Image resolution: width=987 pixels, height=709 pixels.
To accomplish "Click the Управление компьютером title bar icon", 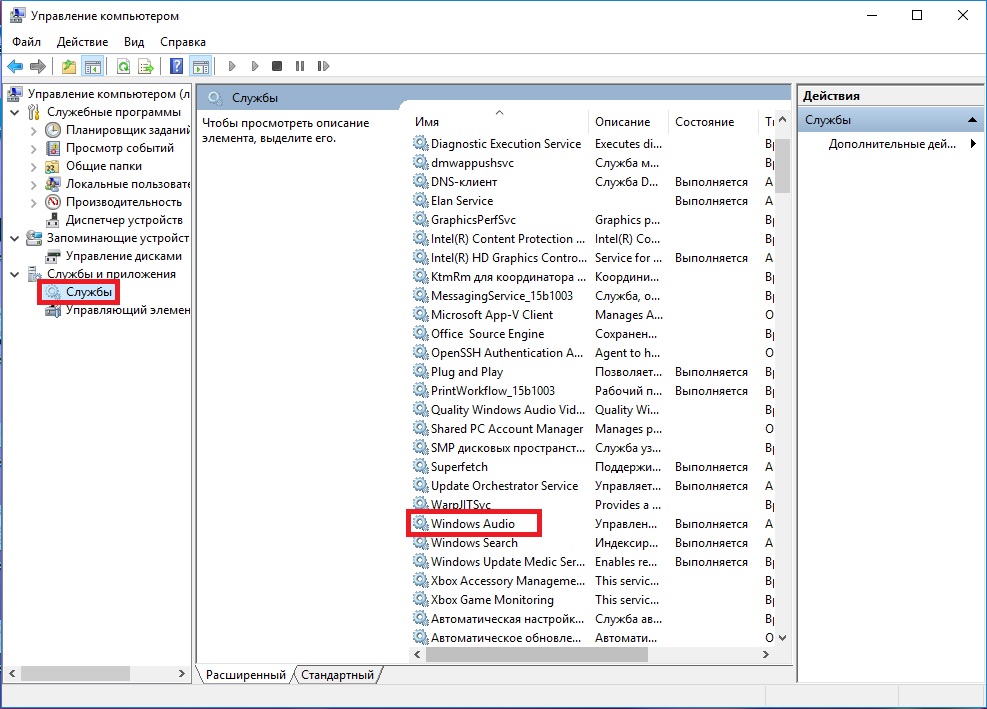I will coord(17,15).
